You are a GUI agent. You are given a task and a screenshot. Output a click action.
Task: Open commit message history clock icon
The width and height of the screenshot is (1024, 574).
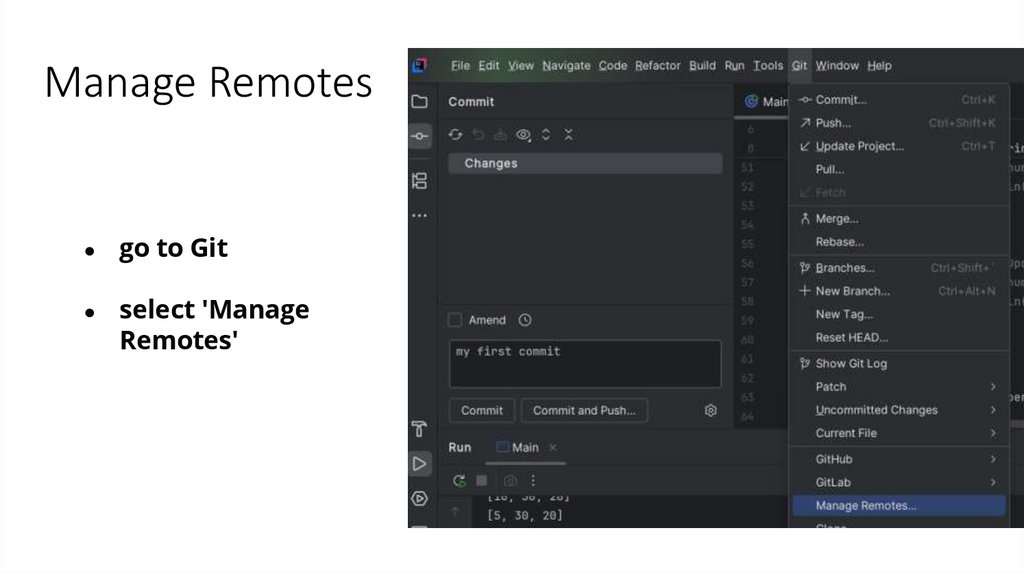click(525, 320)
